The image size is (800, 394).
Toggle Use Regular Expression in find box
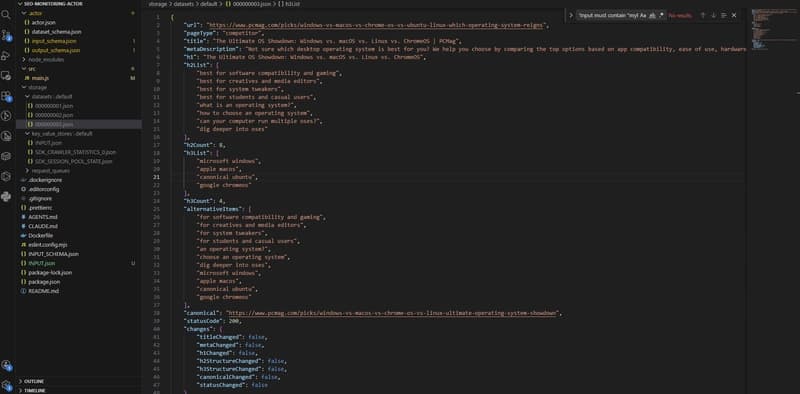coord(661,15)
